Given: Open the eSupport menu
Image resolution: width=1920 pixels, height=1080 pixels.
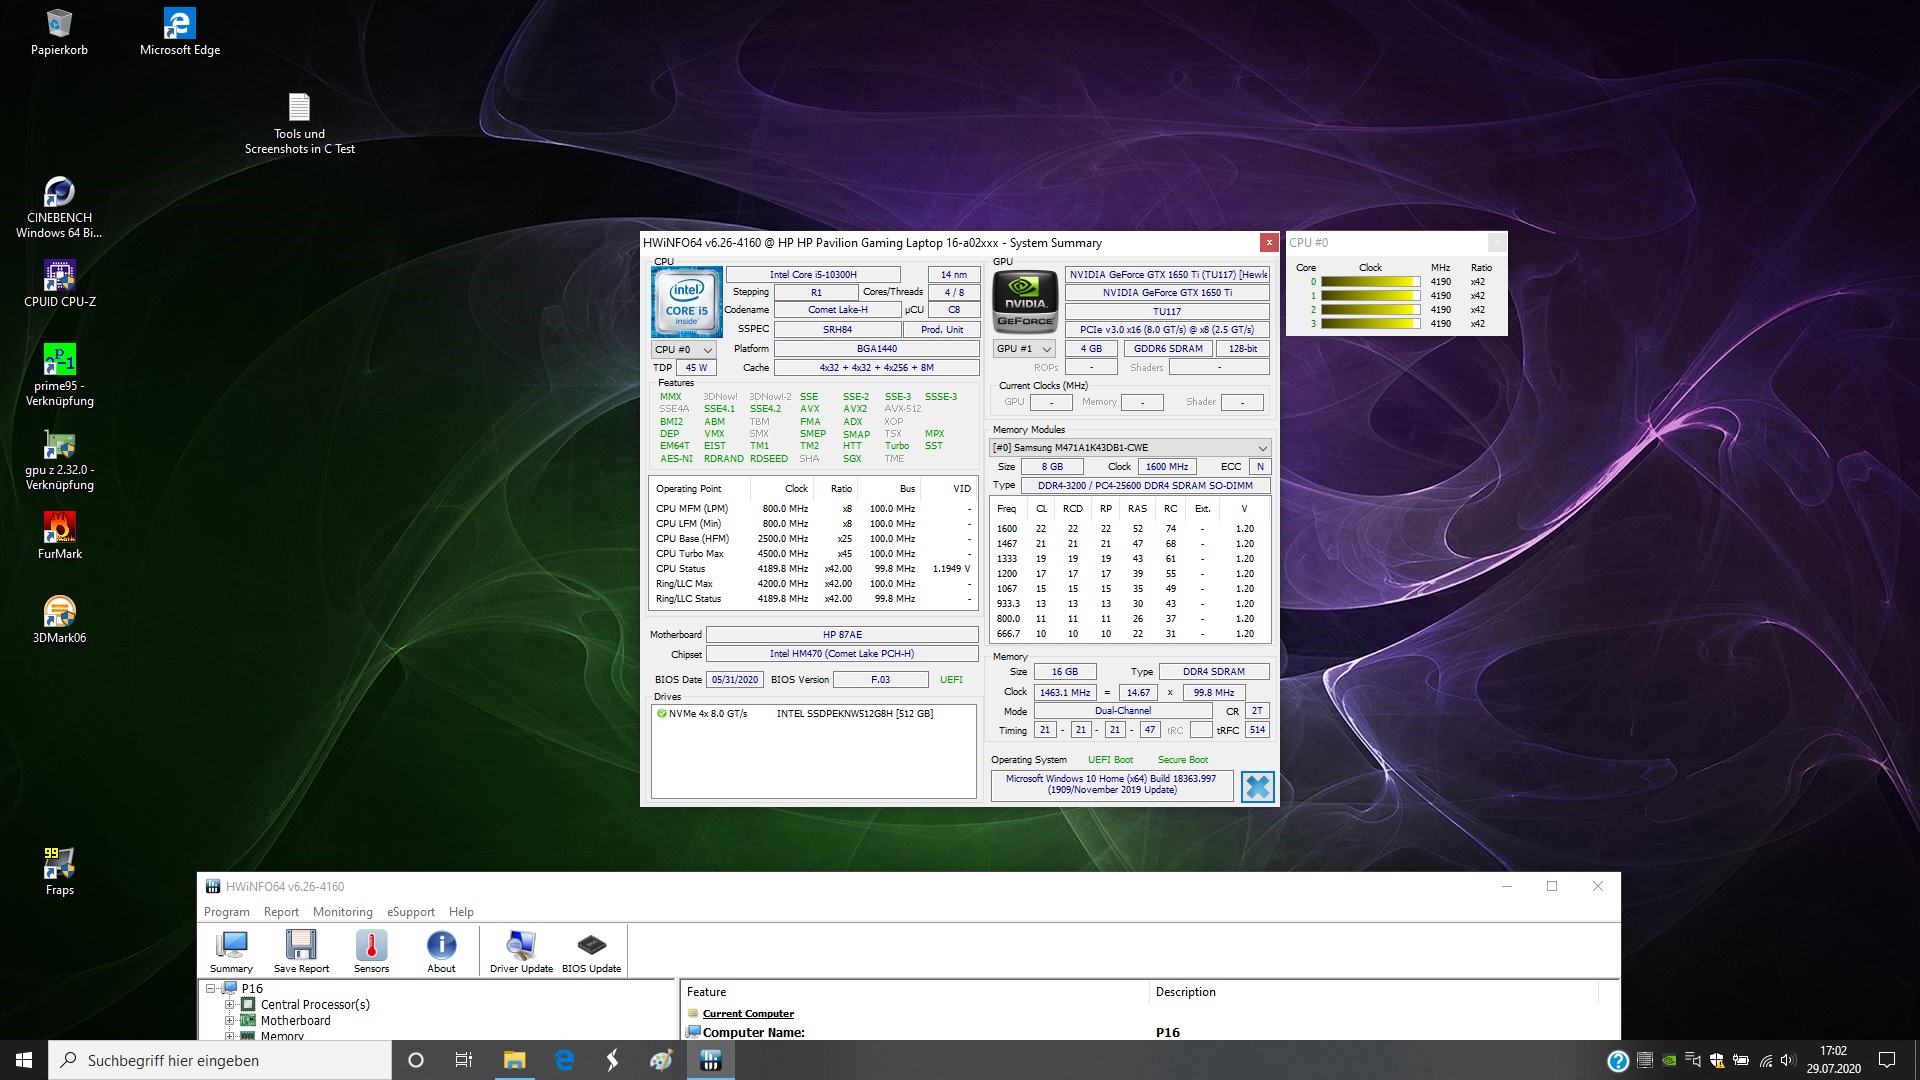Looking at the screenshot, I should pos(411,912).
